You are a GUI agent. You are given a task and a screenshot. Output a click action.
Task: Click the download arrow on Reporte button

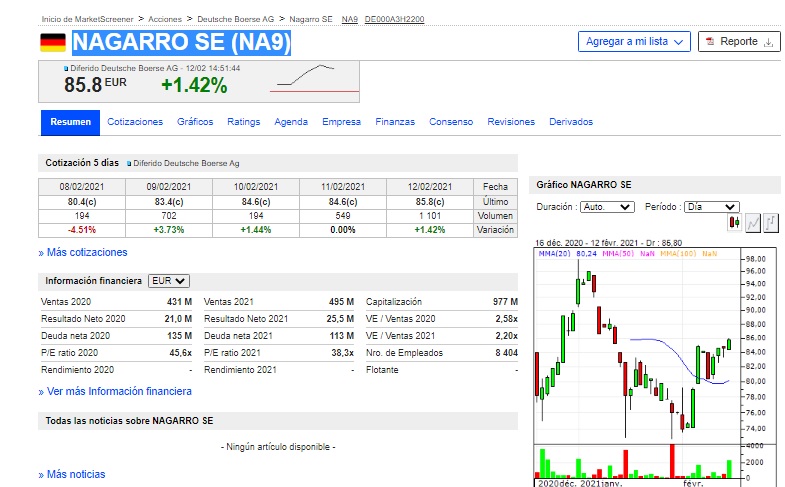pos(768,42)
